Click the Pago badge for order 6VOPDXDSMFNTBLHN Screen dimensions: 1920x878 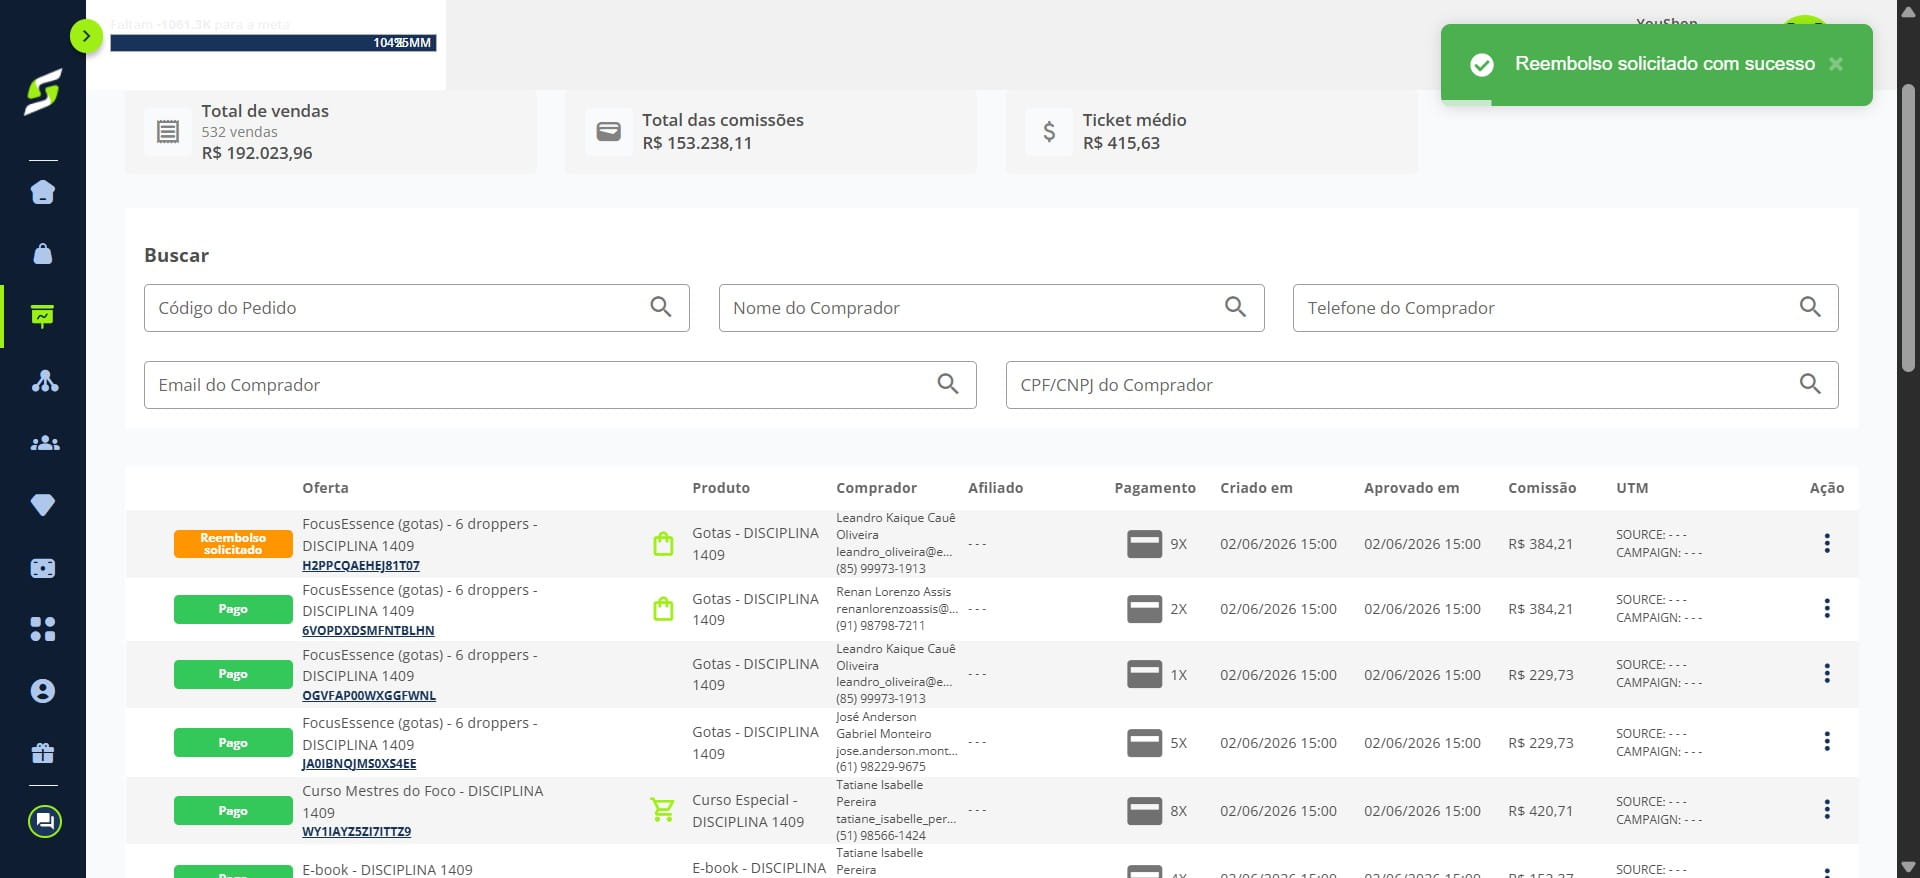(233, 609)
